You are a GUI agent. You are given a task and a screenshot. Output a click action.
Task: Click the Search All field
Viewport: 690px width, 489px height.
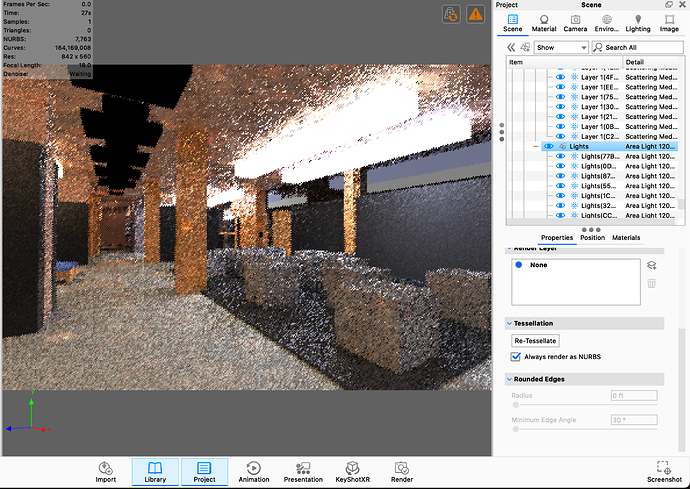[637, 47]
